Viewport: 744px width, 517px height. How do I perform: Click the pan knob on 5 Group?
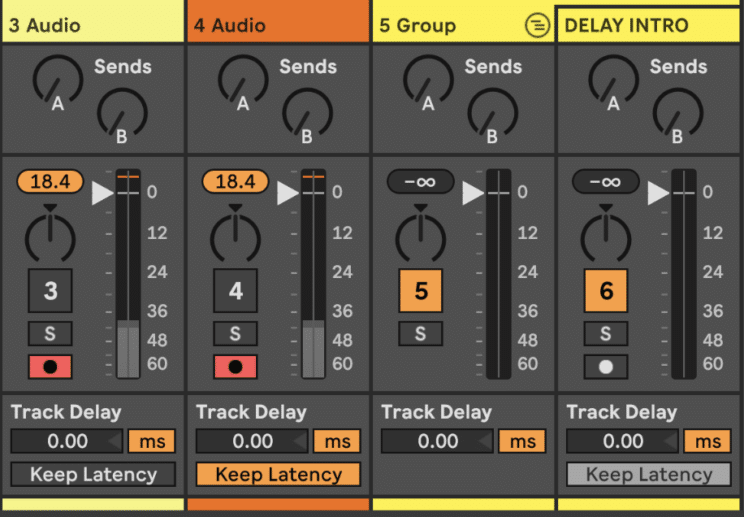point(421,238)
